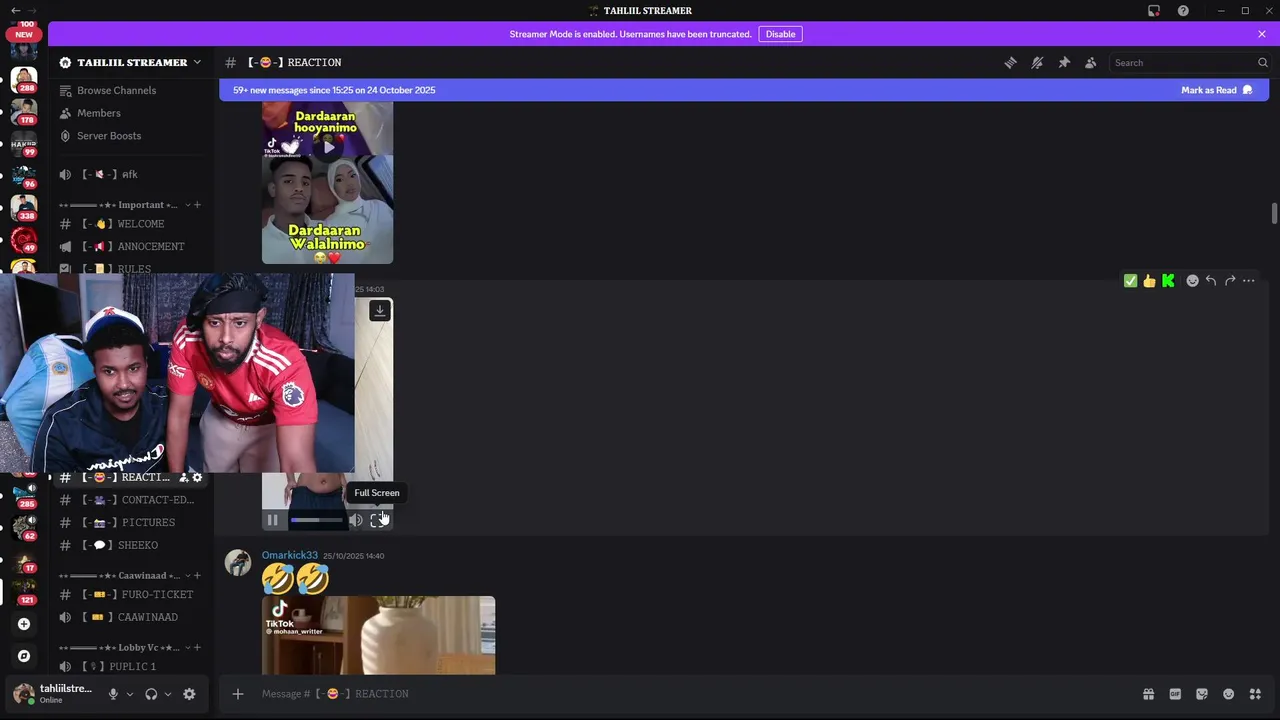The width and height of the screenshot is (1280, 720).
Task: Toggle headphones deafen in user panel
Action: (x=151, y=694)
